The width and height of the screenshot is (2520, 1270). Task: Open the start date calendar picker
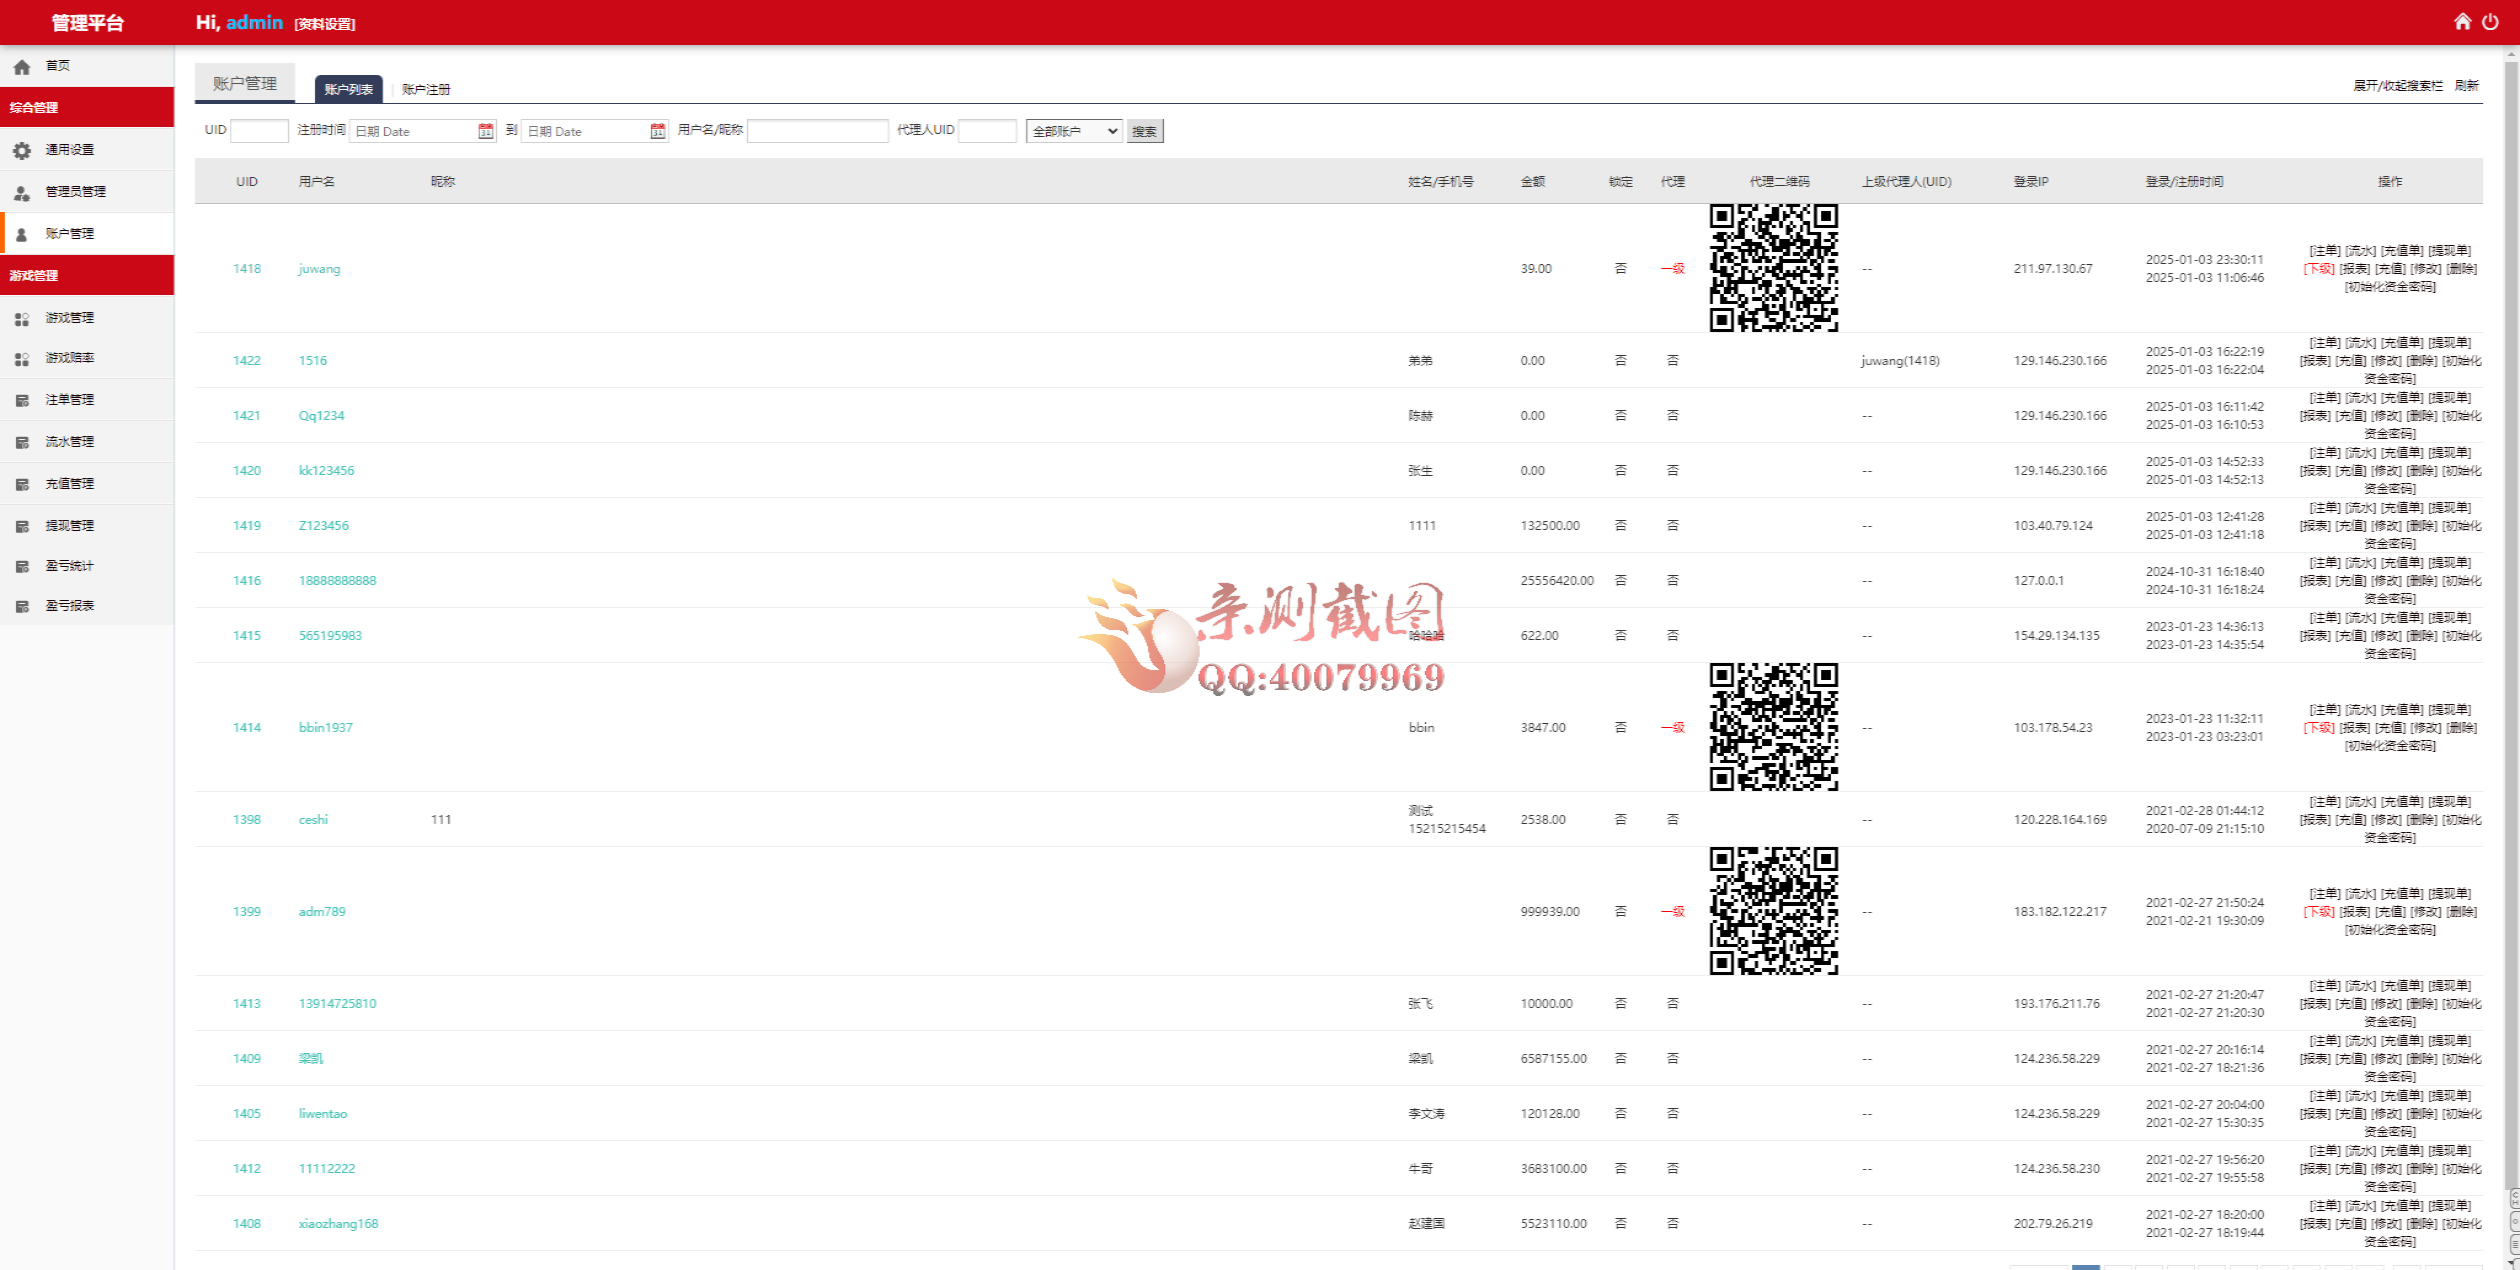click(485, 130)
